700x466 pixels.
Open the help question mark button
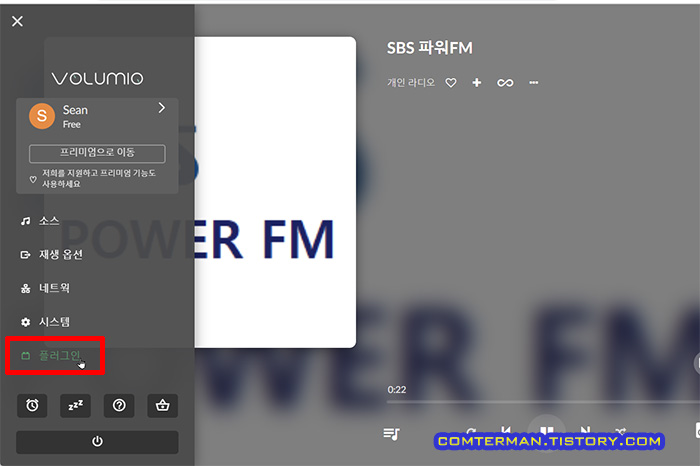click(119, 405)
